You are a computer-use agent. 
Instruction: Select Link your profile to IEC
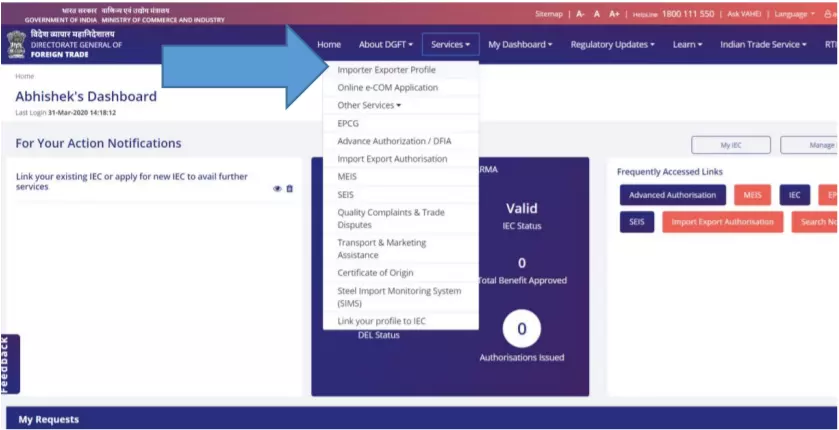point(401,321)
